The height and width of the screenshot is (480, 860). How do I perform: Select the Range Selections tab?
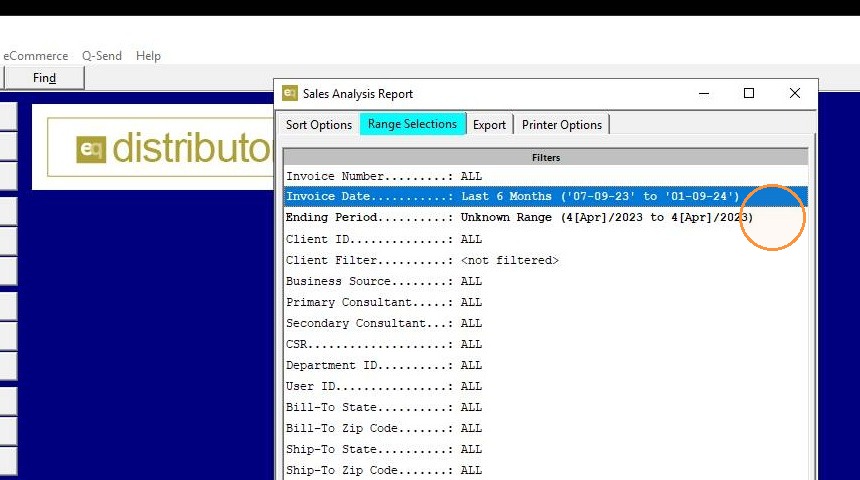pyautogui.click(x=412, y=124)
